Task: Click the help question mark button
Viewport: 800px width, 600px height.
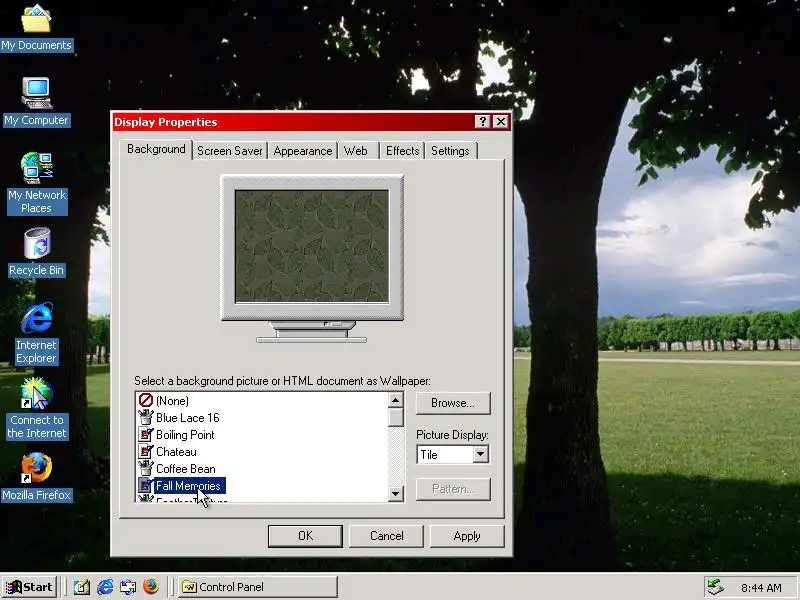Action: click(x=482, y=121)
